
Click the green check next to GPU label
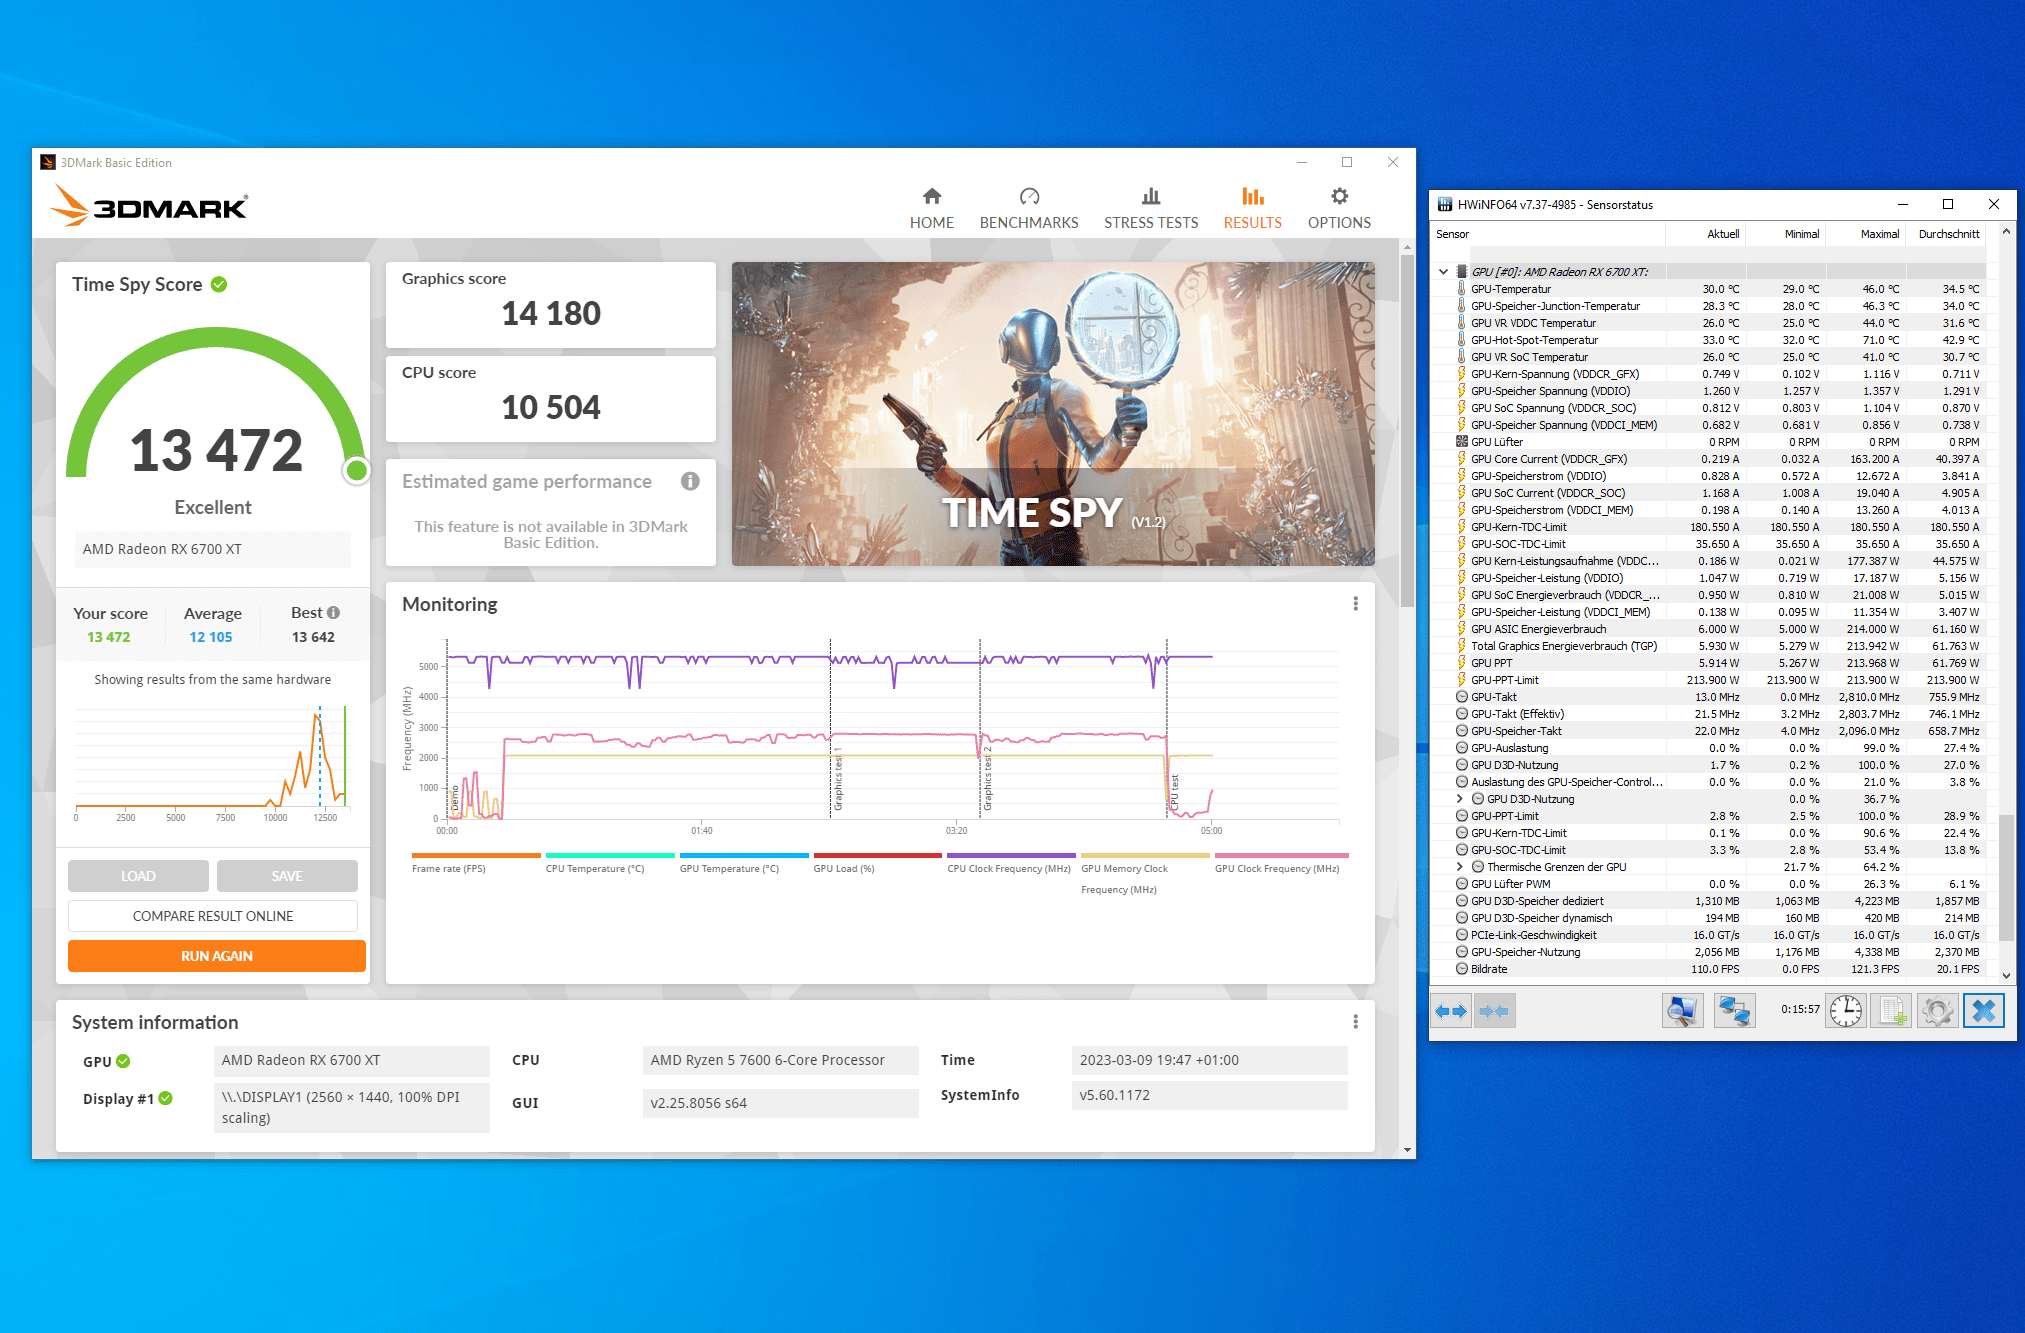pyautogui.click(x=123, y=1061)
